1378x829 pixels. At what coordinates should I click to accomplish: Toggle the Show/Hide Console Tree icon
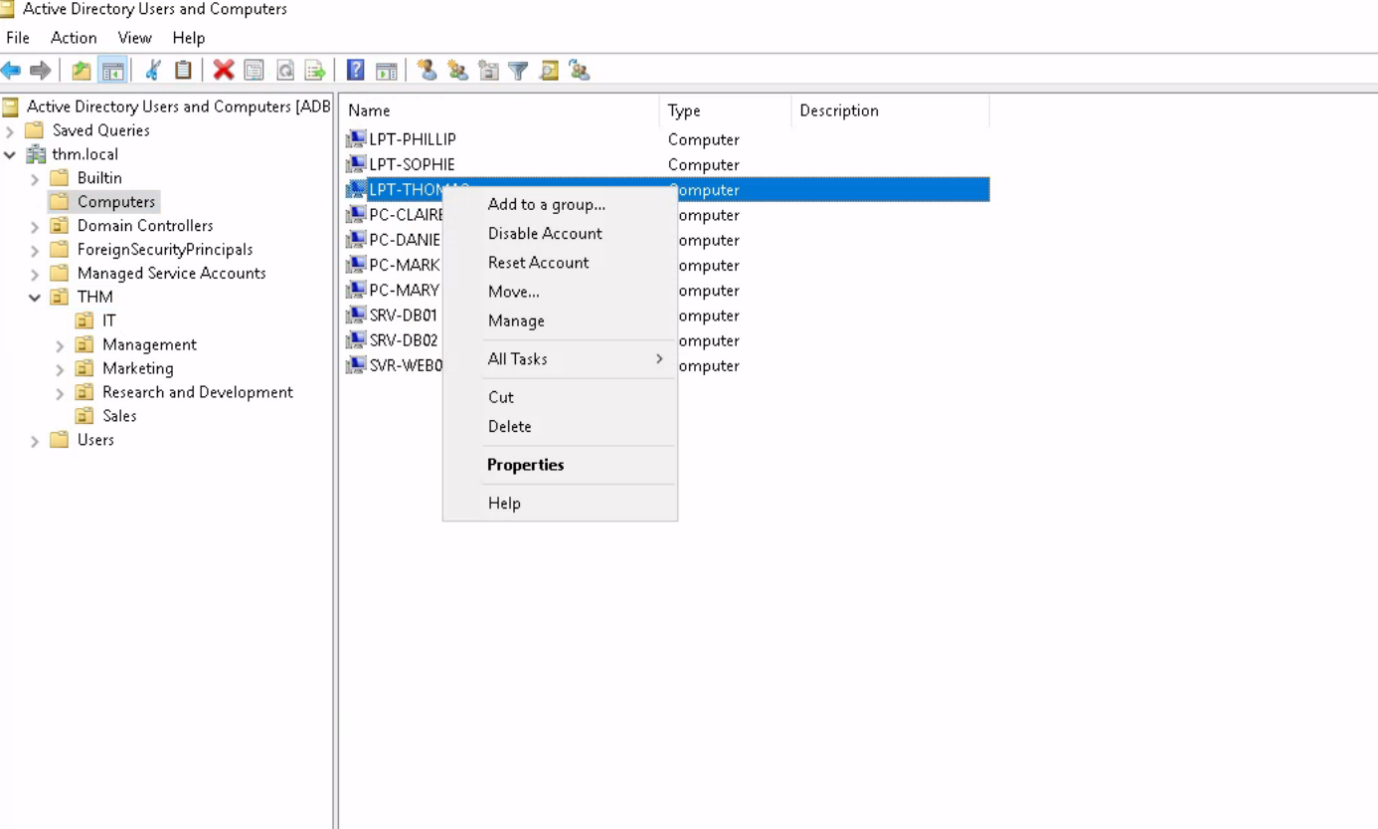[113, 70]
